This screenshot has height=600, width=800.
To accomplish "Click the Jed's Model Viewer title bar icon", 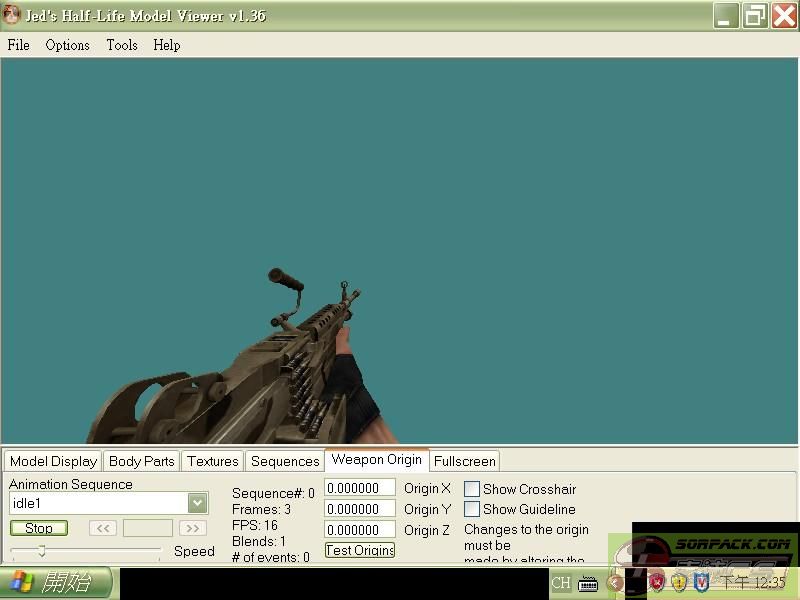I will tap(10, 15).
